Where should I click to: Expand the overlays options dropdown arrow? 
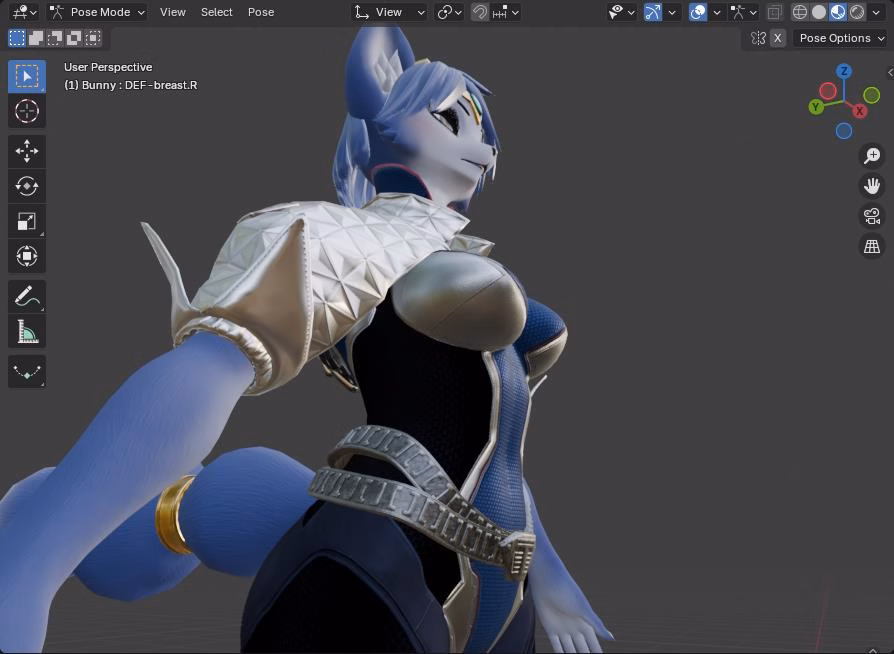pos(717,12)
